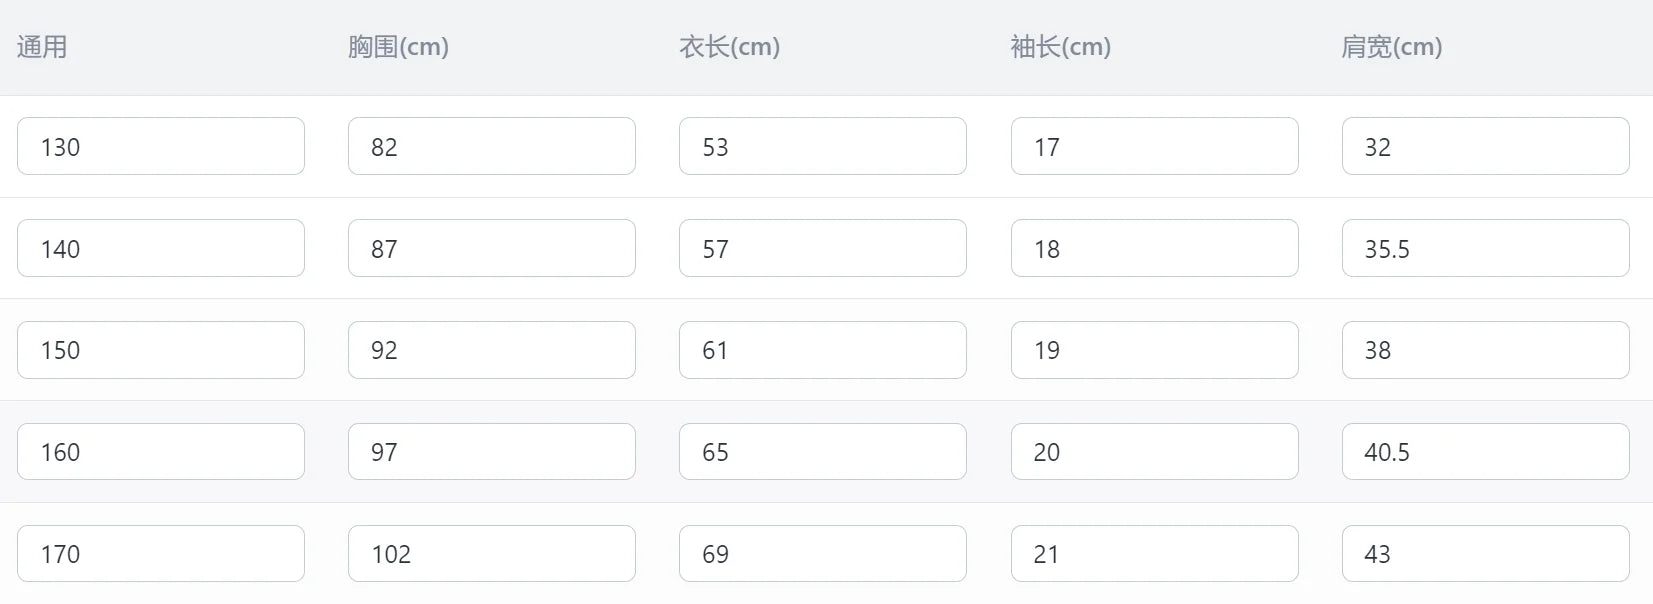Edit shoulder width field showing 32

pos(1485,146)
